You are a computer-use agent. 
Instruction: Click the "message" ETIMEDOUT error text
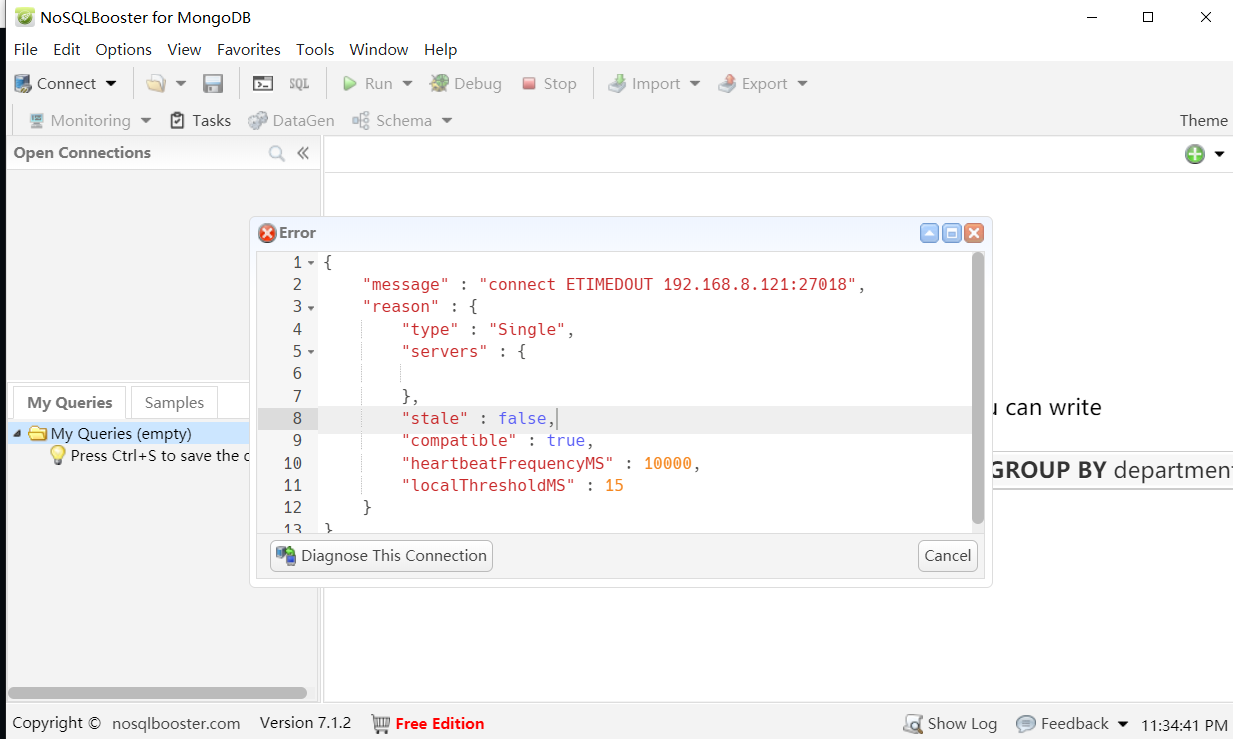[x=668, y=284]
